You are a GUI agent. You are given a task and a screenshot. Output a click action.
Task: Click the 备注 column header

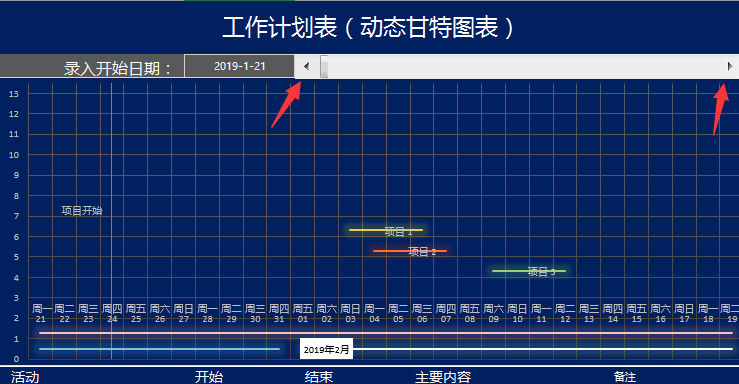pyautogui.click(x=625, y=377)
